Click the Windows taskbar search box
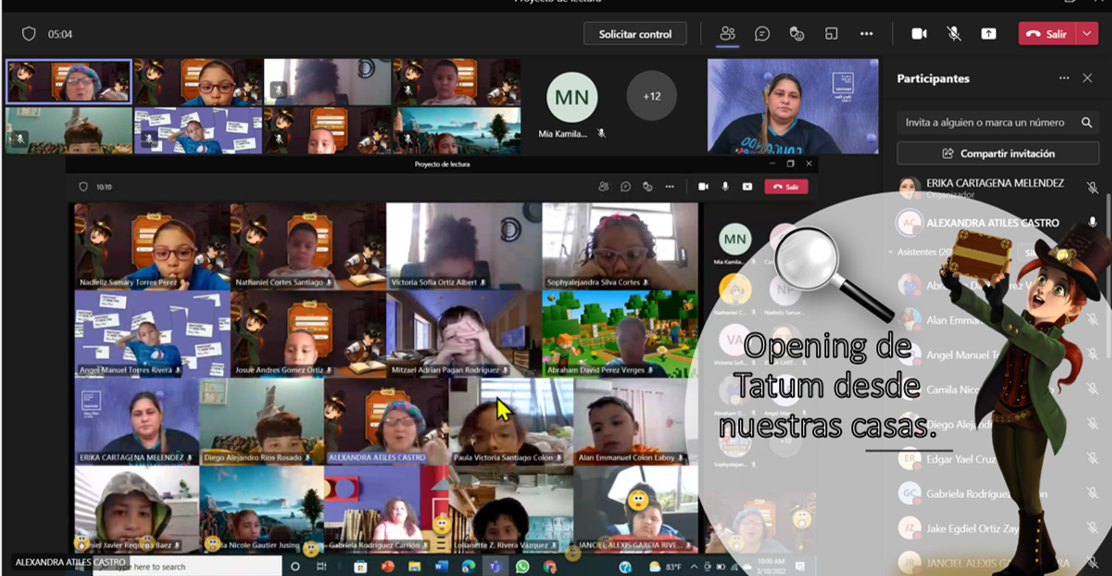The height and width of the screenshot is (576, 1112). pyautogui.click(x=188, y=567)
